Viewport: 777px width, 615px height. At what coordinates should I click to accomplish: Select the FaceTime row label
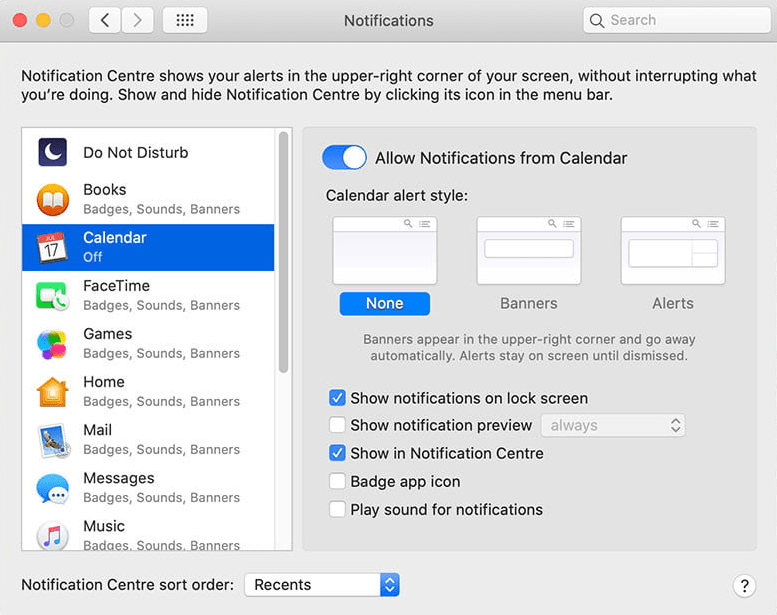click(116, 285)
